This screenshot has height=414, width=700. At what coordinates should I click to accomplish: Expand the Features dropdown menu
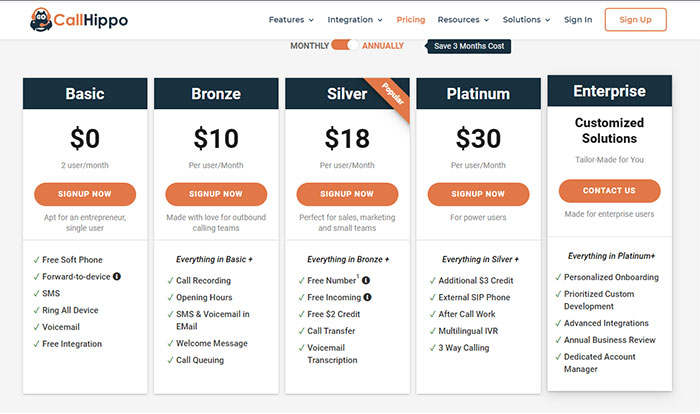click(x=292, y=20)
